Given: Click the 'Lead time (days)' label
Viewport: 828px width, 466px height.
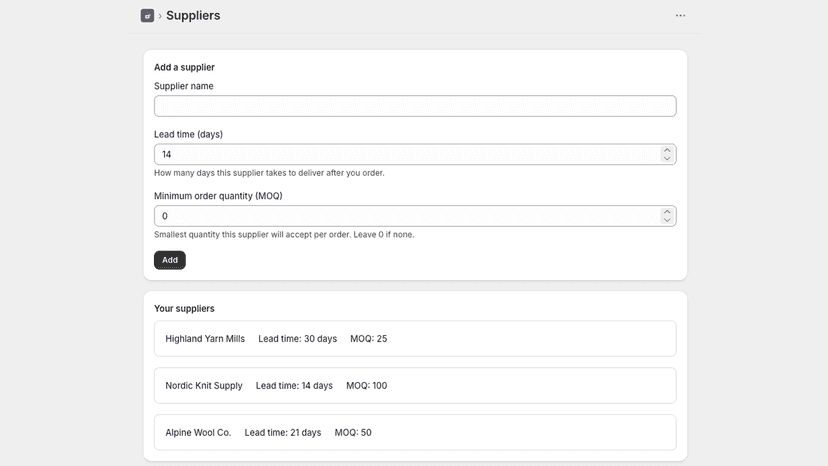Looking at the screenshot, I should pos(189,134).
